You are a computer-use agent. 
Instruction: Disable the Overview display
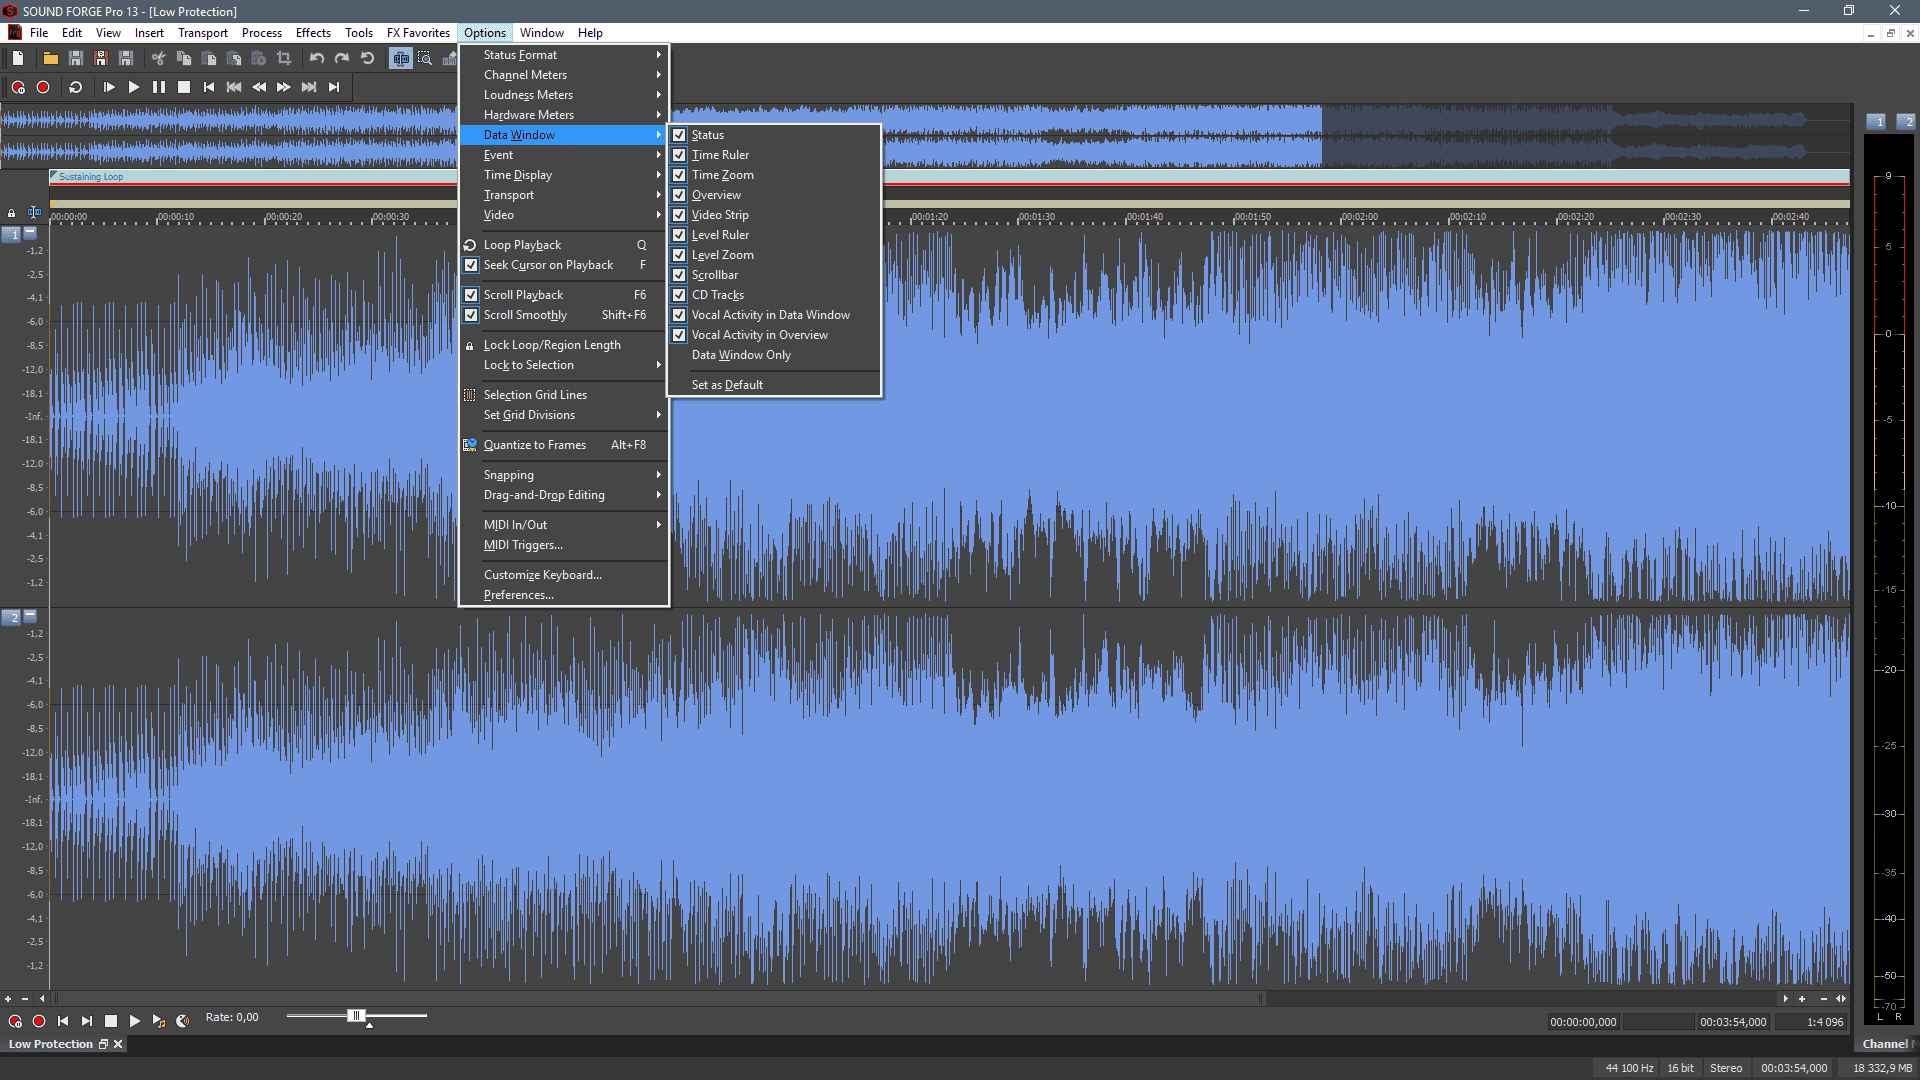[679, 195]
